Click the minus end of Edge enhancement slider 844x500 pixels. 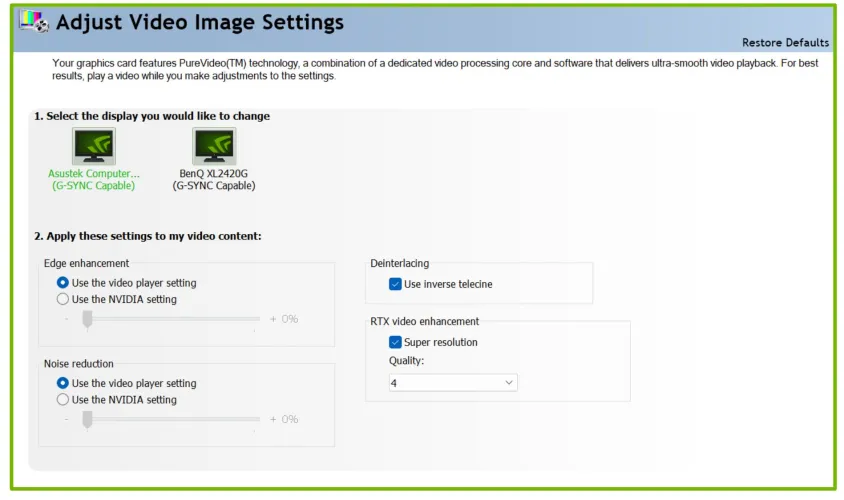(x=66, y=319)
